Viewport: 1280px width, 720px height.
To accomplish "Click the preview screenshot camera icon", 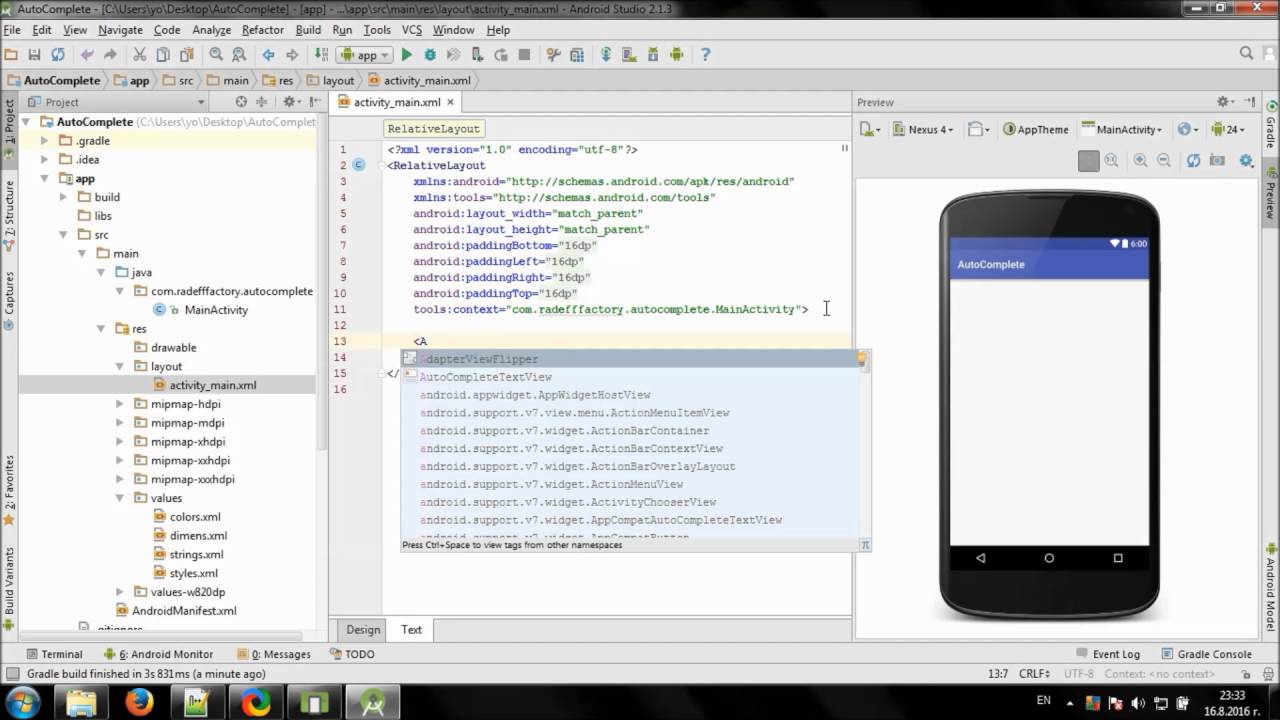I will tap(1217, 160).
